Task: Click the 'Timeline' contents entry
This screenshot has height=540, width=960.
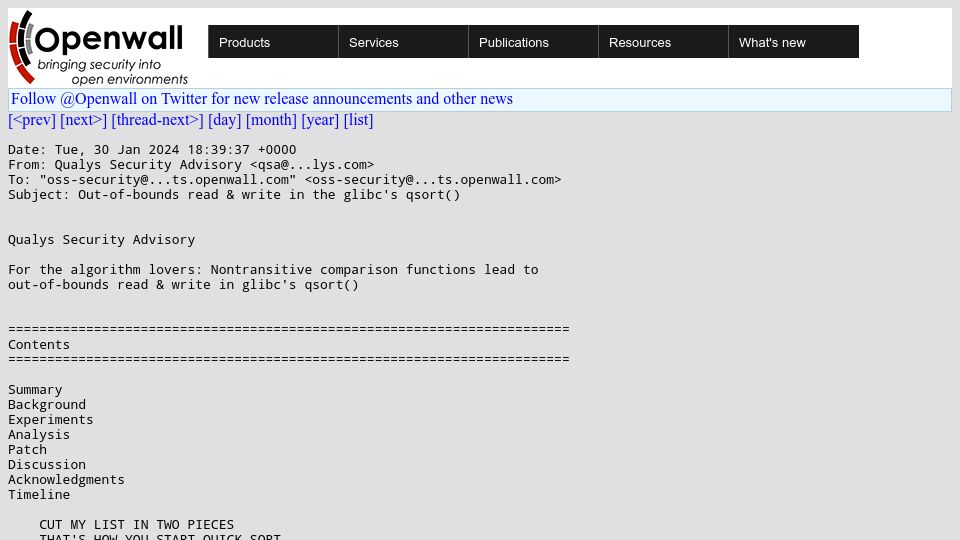Action: 39,495
